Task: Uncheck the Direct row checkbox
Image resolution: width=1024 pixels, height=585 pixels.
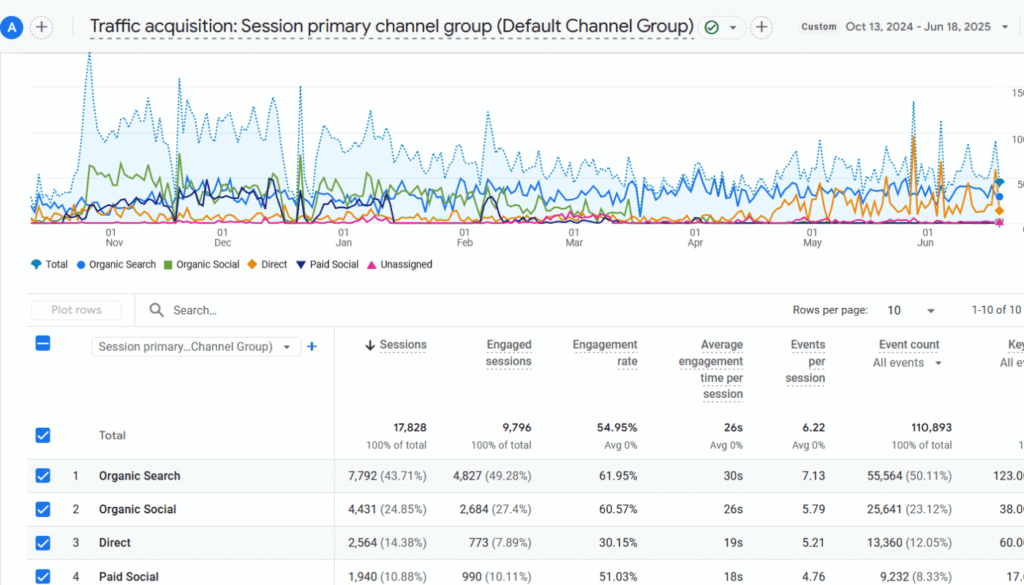Action: click(x=43, y=543)
